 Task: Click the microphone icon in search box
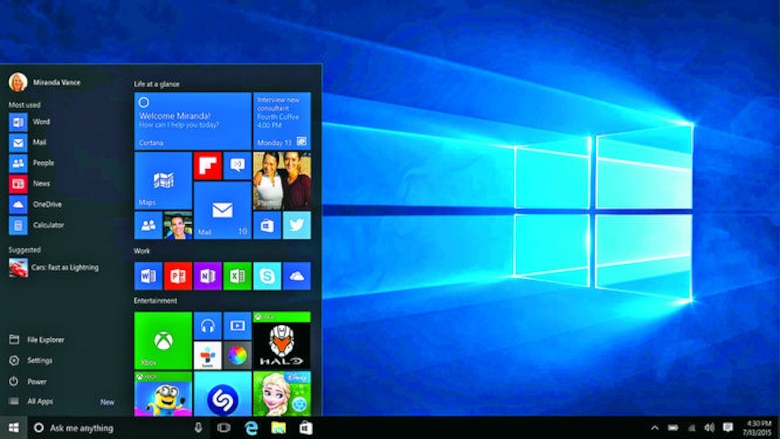tap(198, 428)
